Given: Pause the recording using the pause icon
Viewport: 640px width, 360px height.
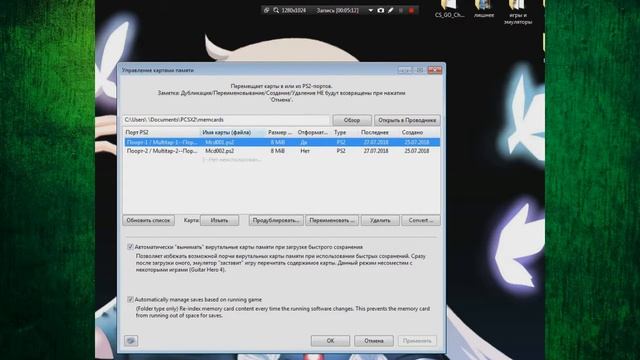Looking at the screenshot, I should [x=401, y=10].
